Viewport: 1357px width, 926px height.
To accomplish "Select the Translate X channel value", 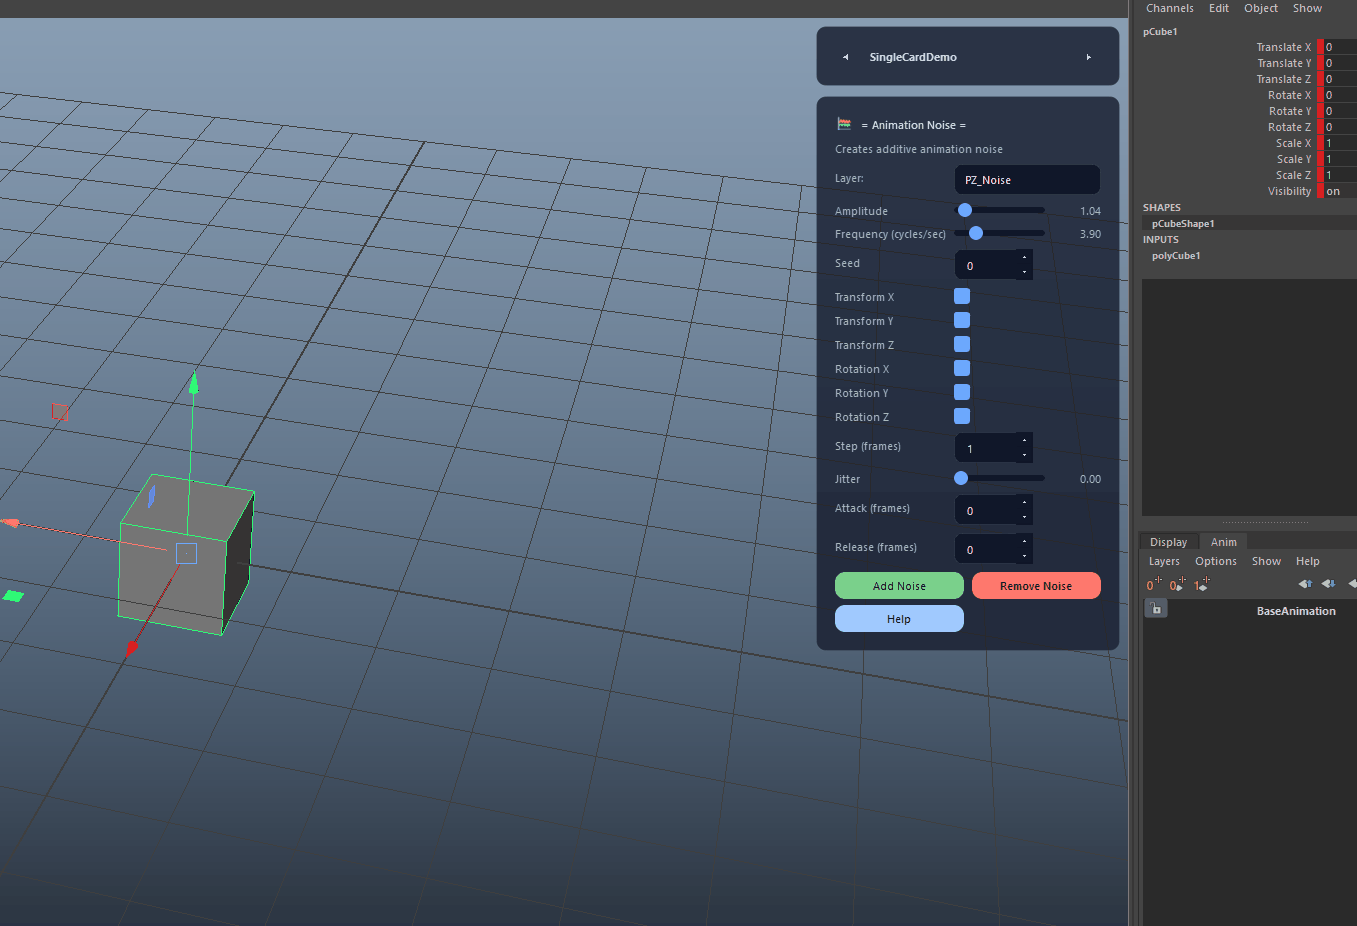I will pos(1340,47).
